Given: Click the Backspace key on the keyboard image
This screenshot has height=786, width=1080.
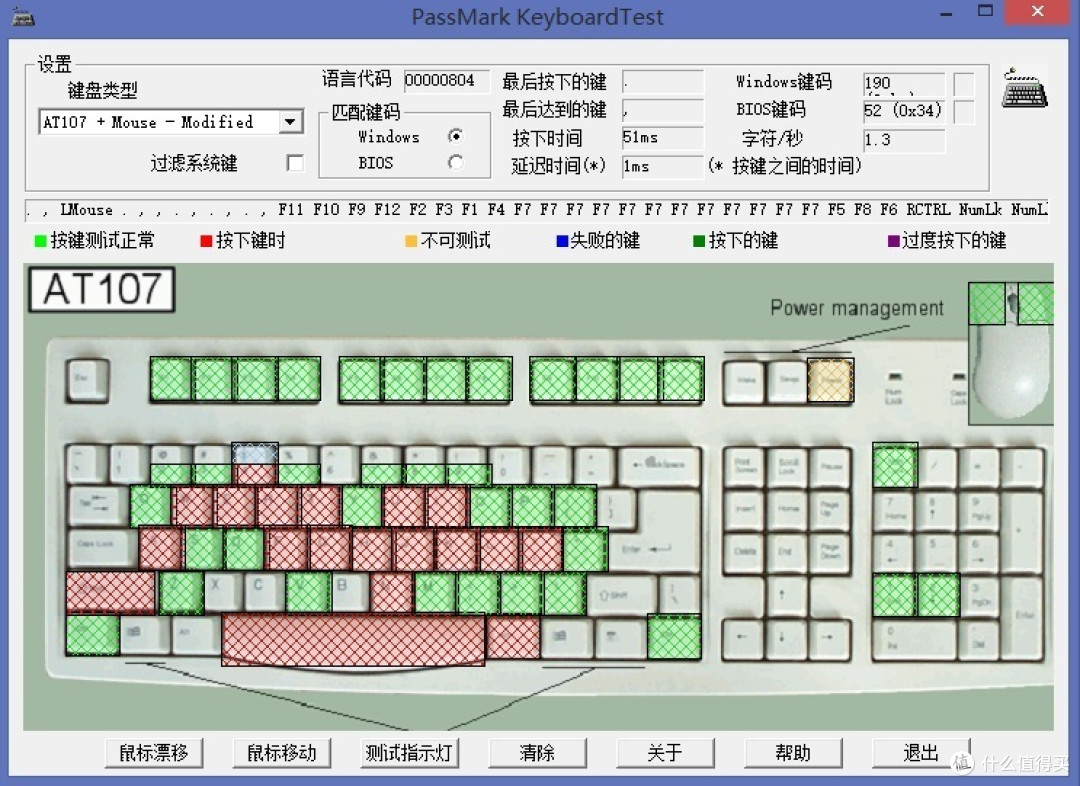Looking at the screenshot, I should click(660, 465).
